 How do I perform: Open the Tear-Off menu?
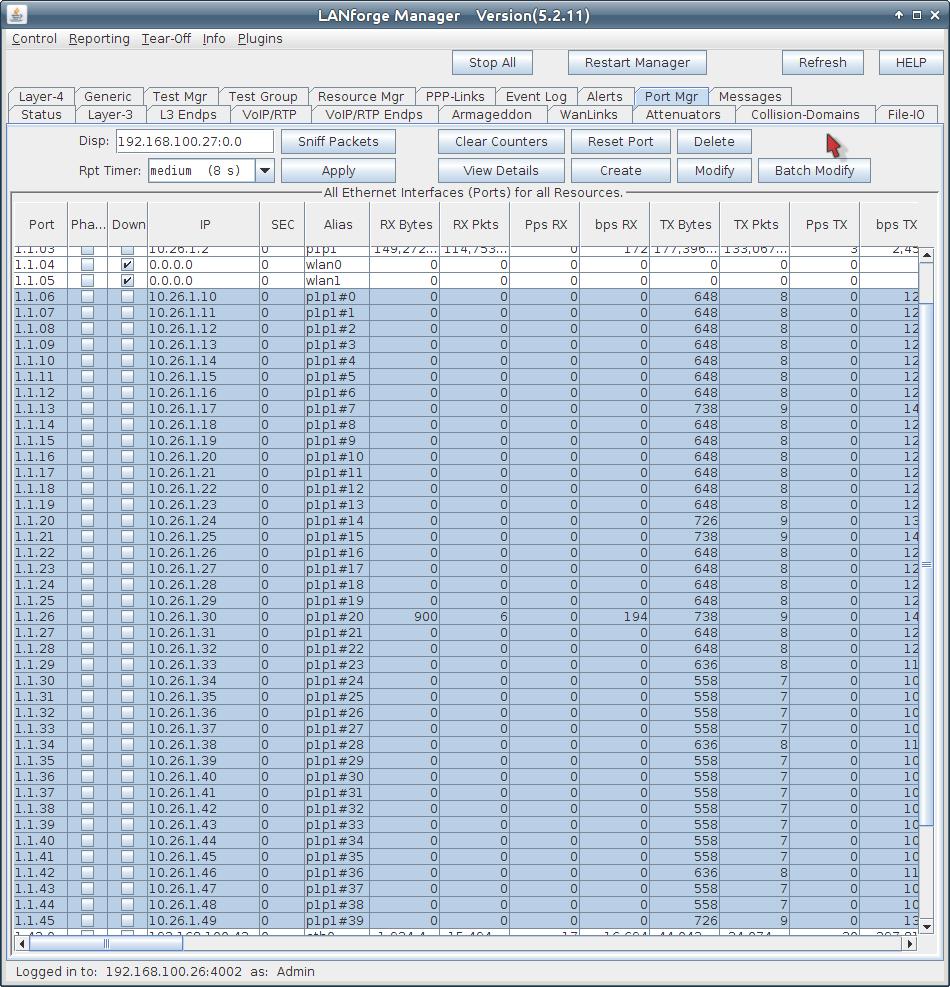coord(166,39)
